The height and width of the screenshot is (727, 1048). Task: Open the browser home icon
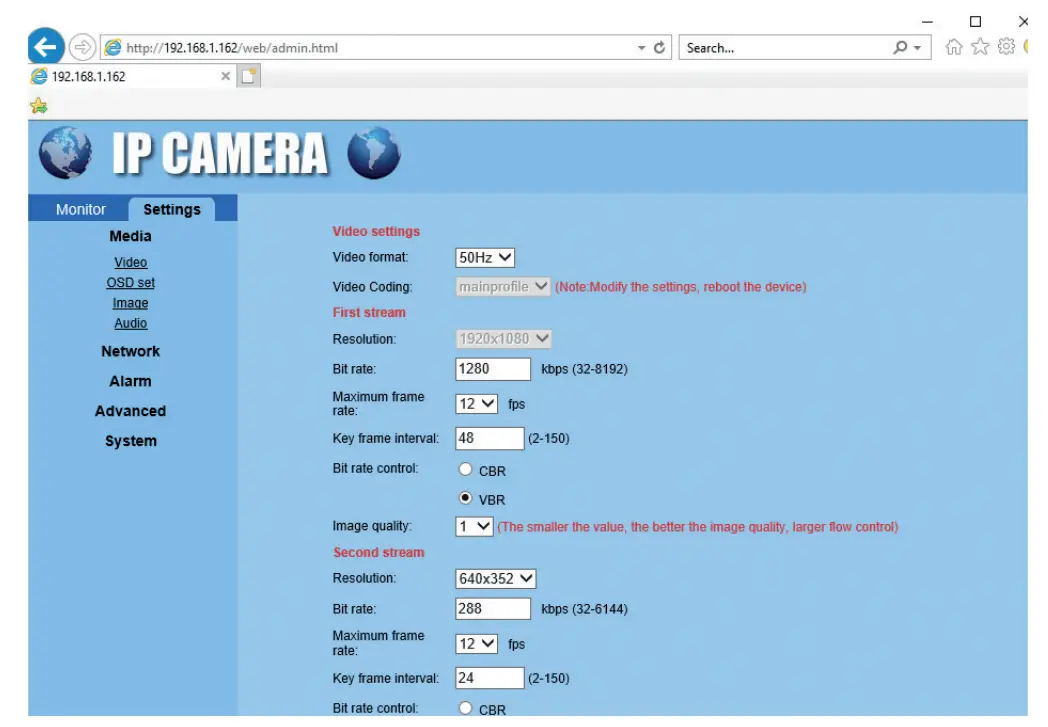955,47
